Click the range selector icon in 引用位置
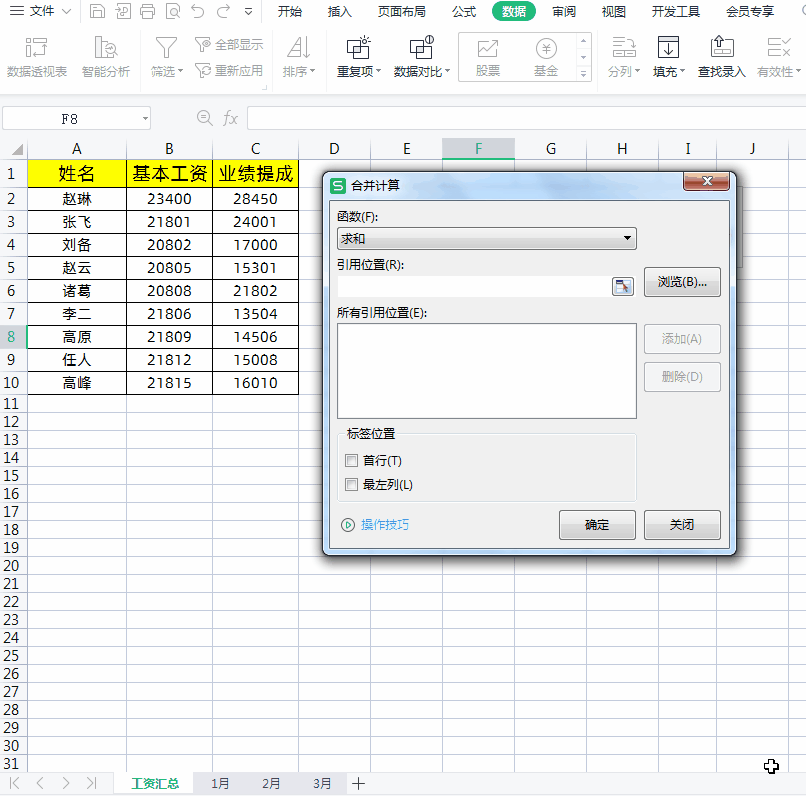 tap(622, 286)
